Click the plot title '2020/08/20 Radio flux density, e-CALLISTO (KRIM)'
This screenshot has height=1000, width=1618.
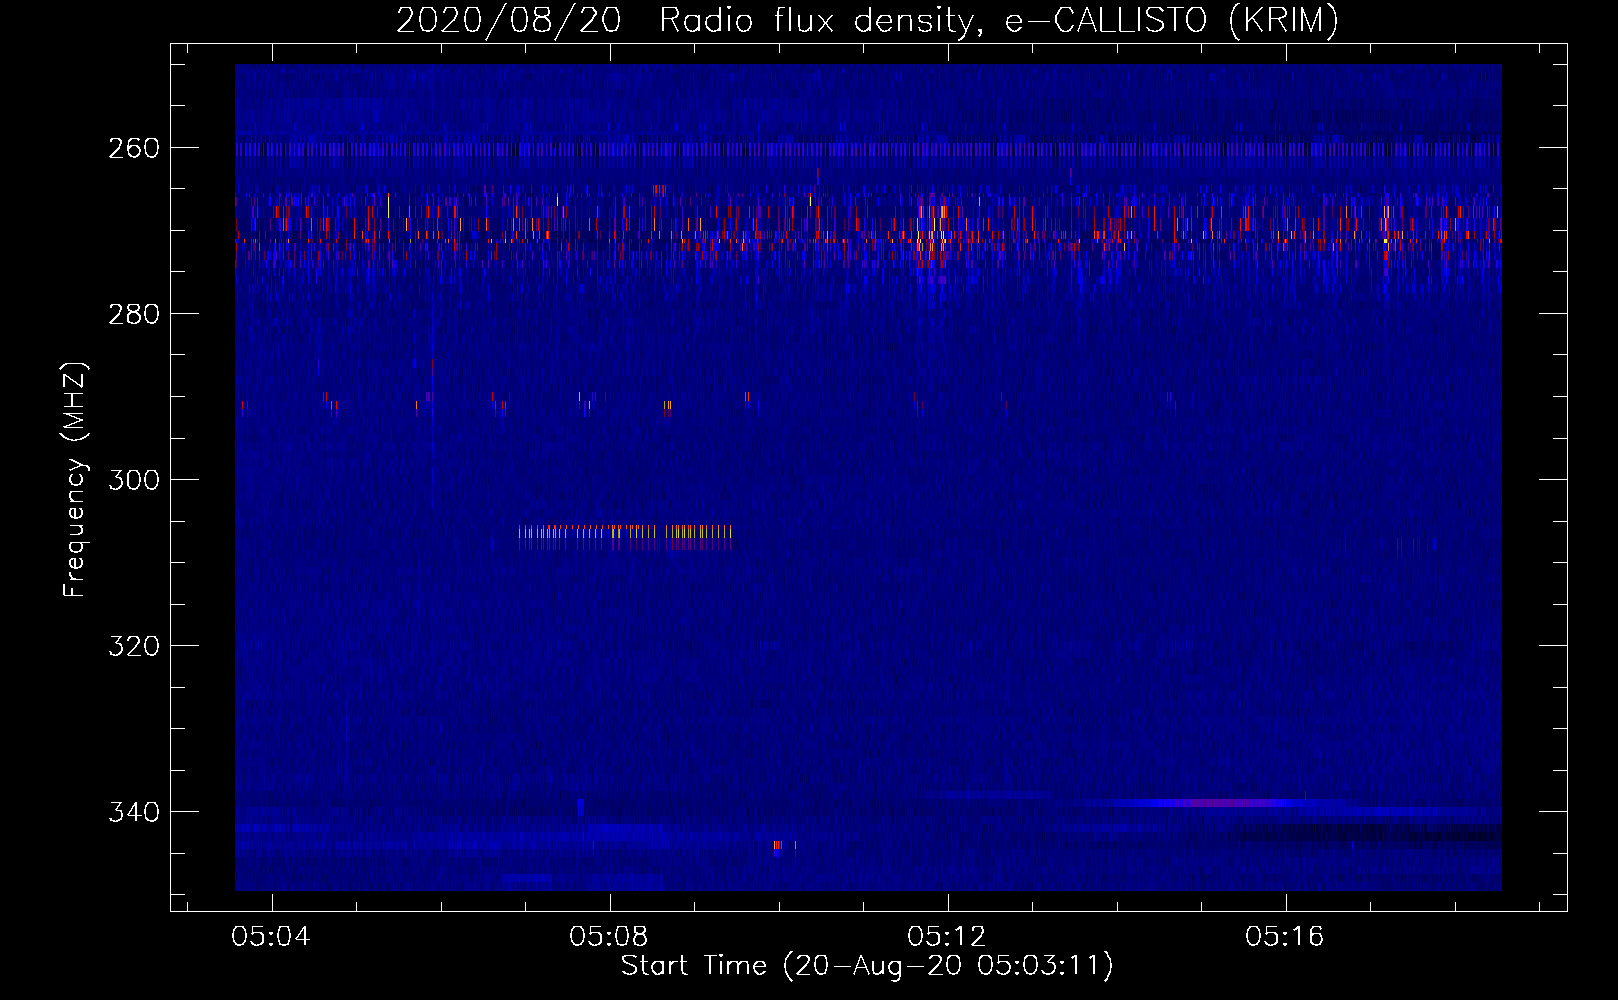867,20
